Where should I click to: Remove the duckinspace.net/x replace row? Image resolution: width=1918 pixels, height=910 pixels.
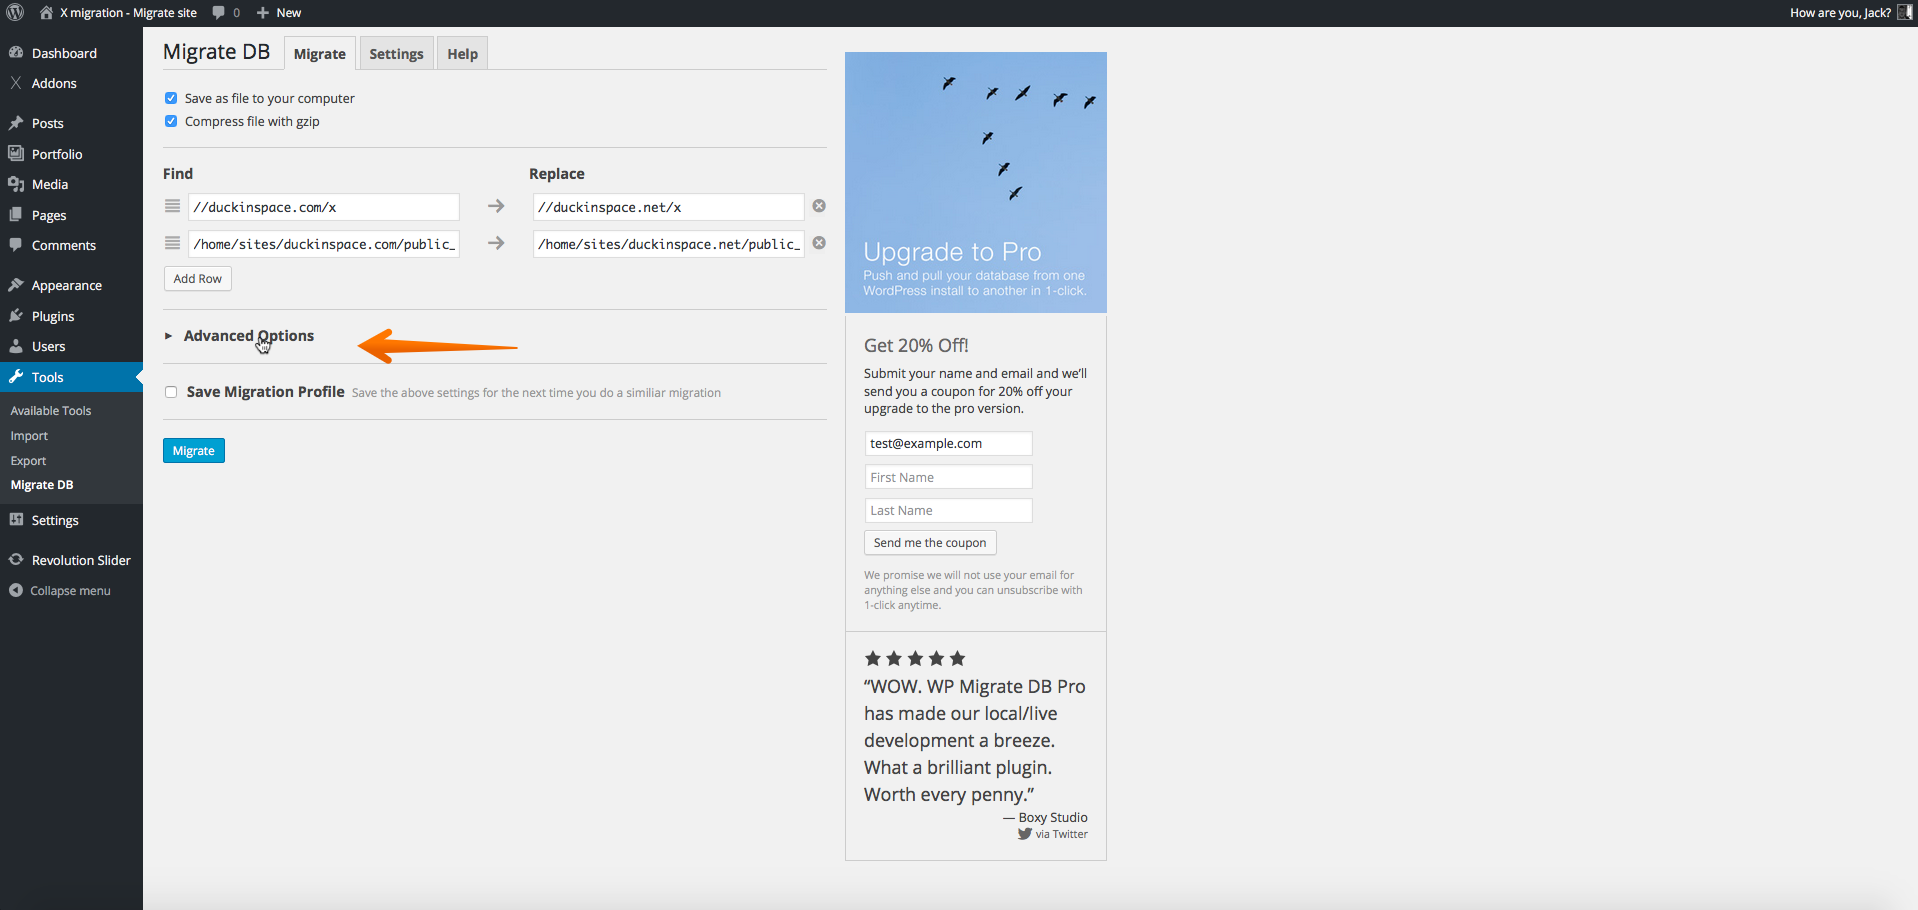click(819, 206)
